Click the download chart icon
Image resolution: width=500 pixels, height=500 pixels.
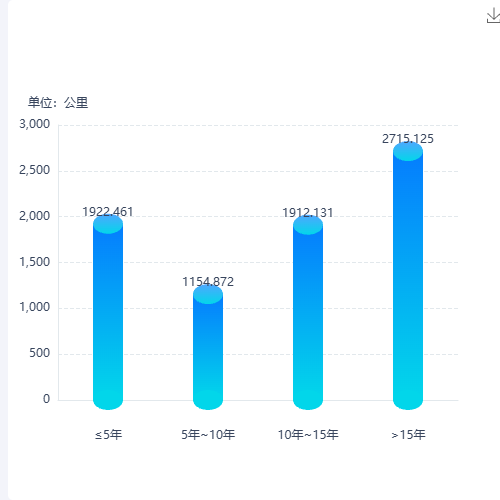click(493, 16)
